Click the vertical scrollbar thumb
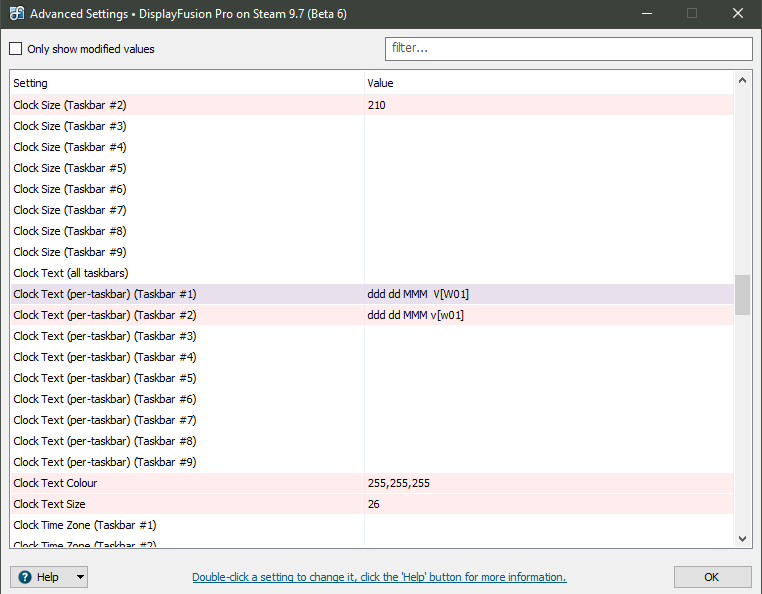 click(x=742, y=295)
